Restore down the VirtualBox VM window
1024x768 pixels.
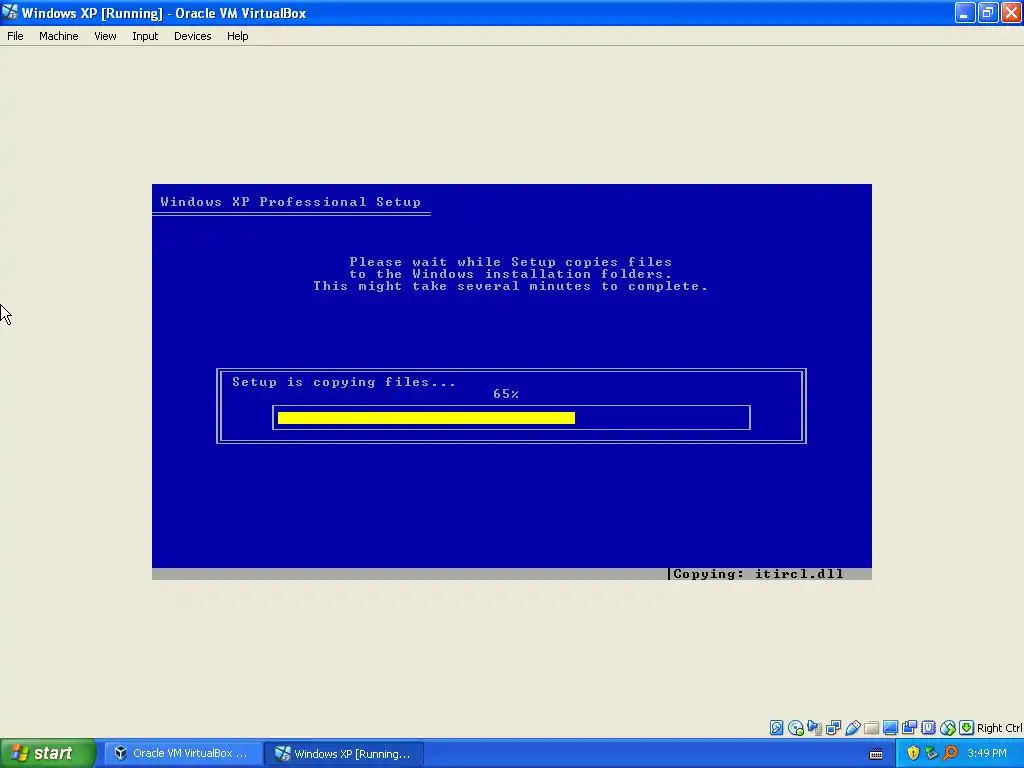coord(988,12)
